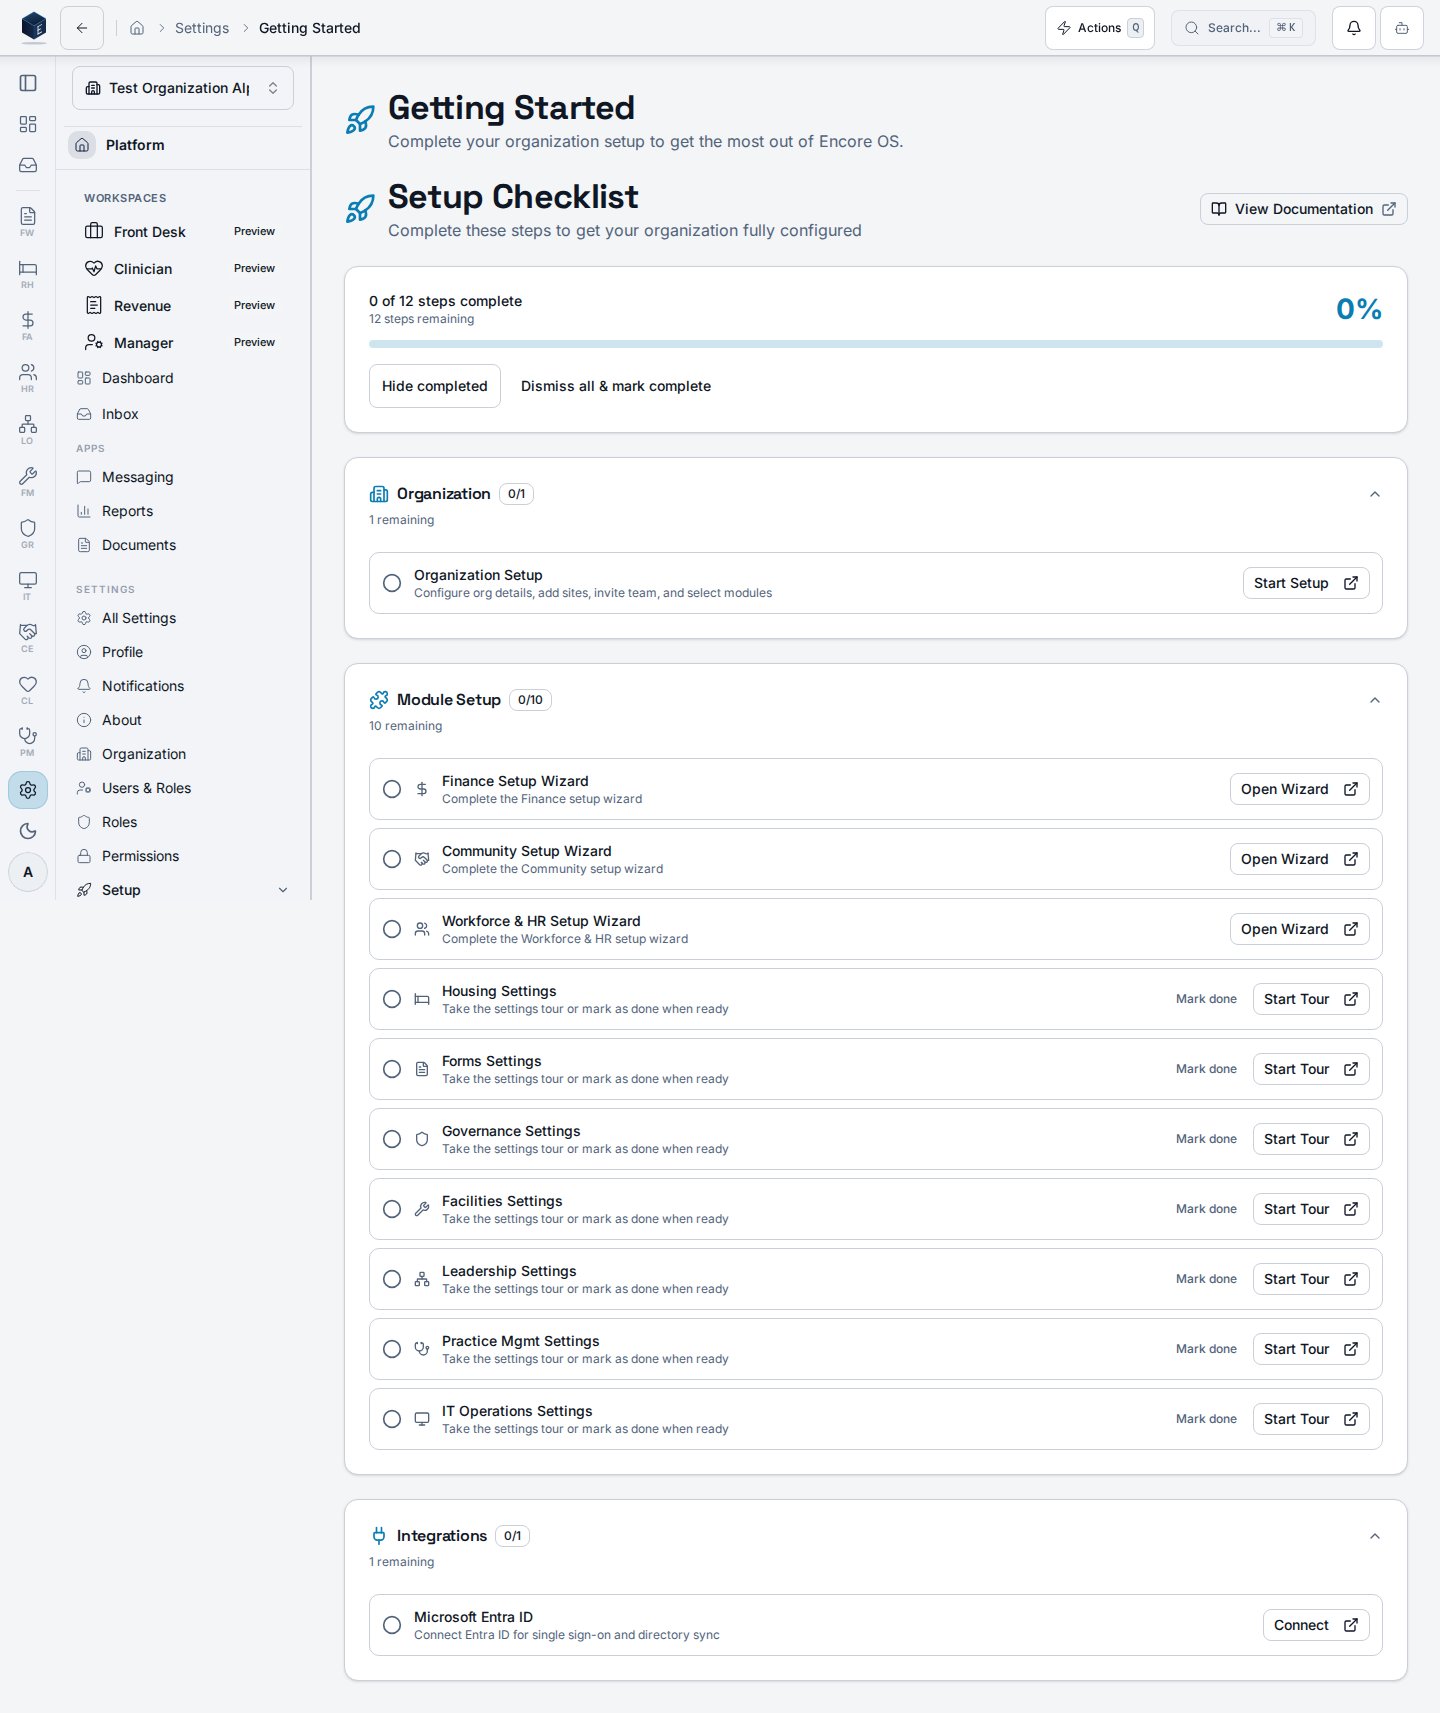Viewport: 1440px width, 1713px height.
Task: Start Tour for Leadership Settings
Action: 1311,1279
